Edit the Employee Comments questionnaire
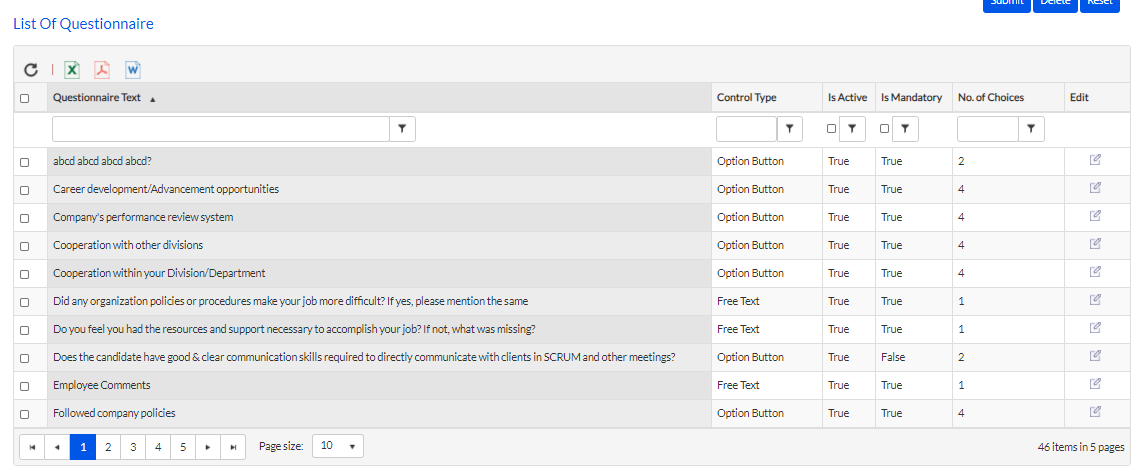This screenshot has width=1142, height=467. pos(1095,384)
